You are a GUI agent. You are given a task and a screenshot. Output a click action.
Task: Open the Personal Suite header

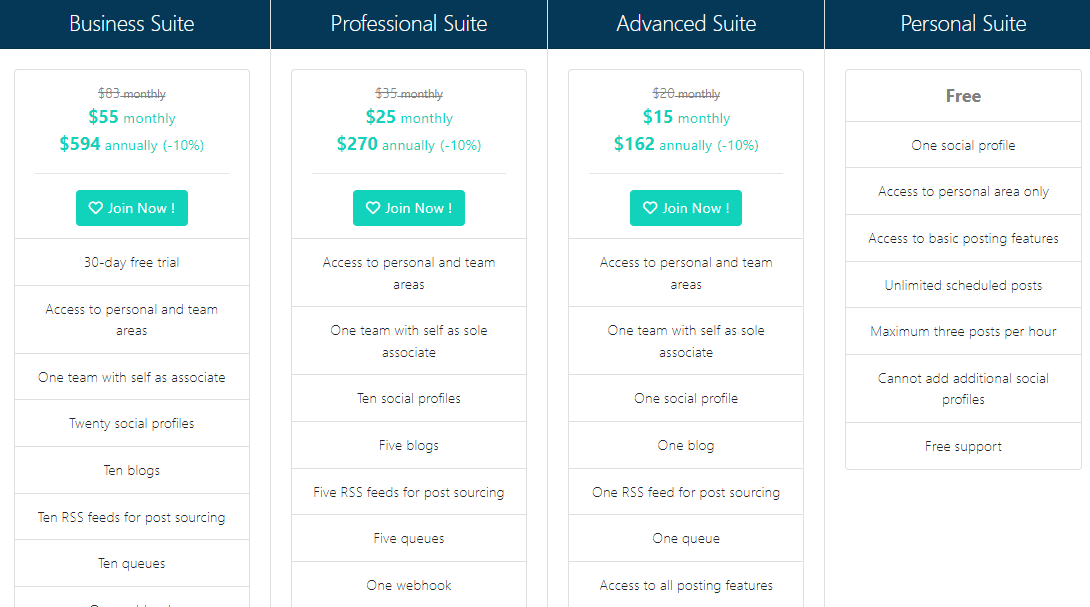(x=963, y=23)
